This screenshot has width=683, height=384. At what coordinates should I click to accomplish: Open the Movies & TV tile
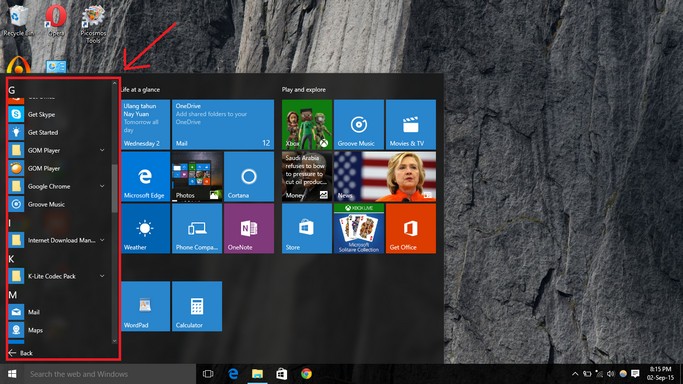(x=411, y=125)
